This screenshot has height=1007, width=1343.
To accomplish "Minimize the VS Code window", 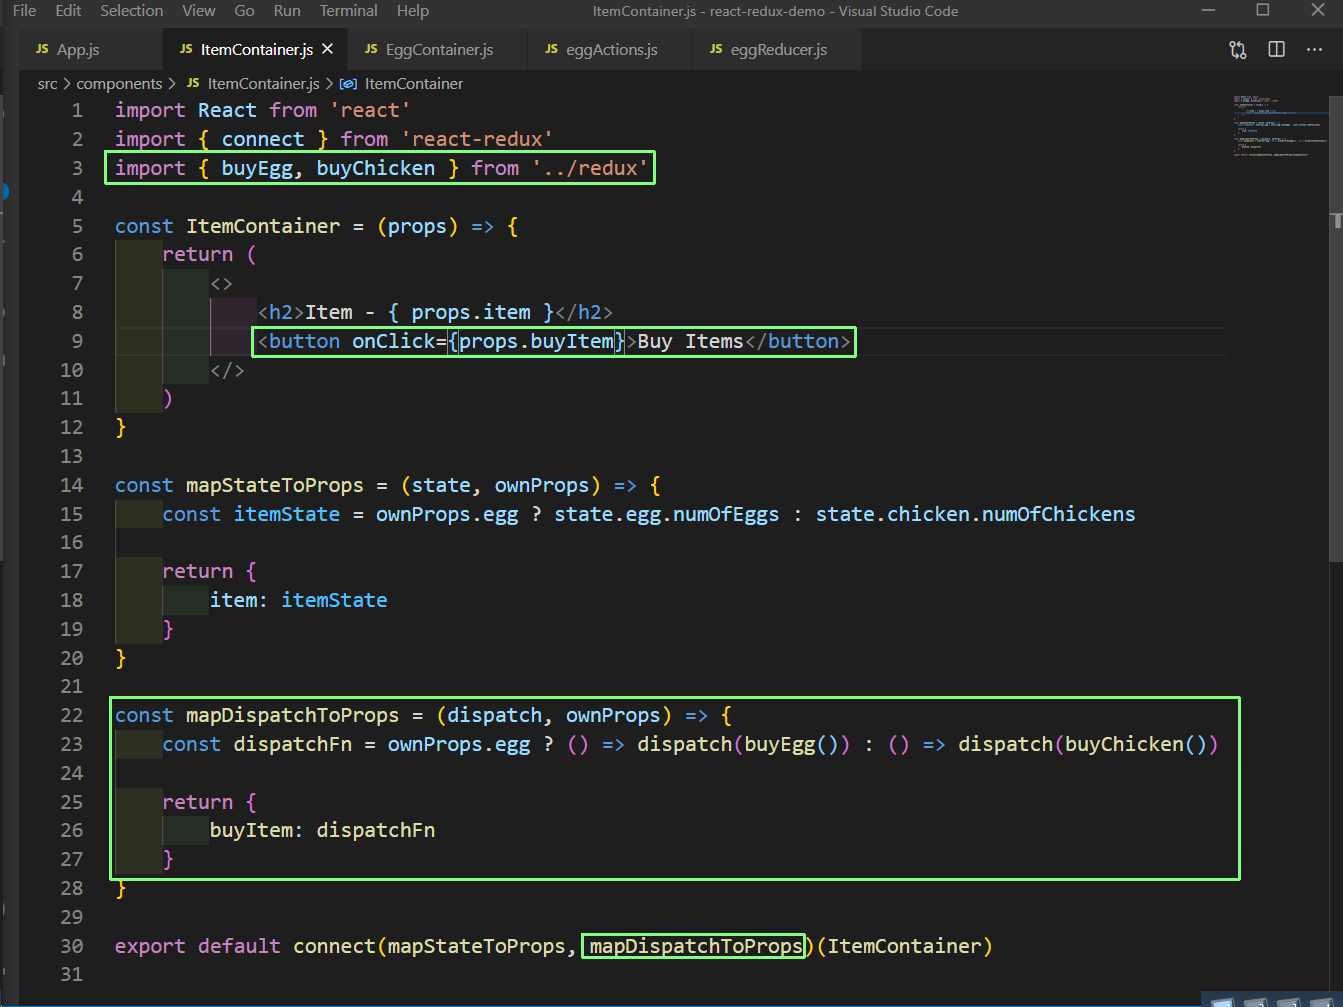I will click(x=1208, y=11).
